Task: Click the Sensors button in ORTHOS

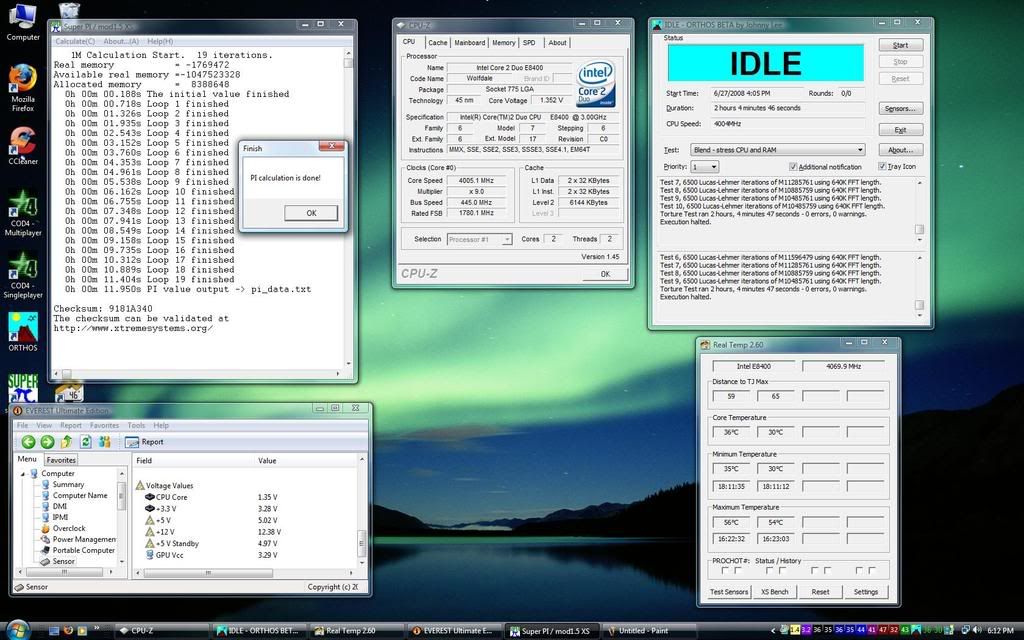Action: click(900, 108)
